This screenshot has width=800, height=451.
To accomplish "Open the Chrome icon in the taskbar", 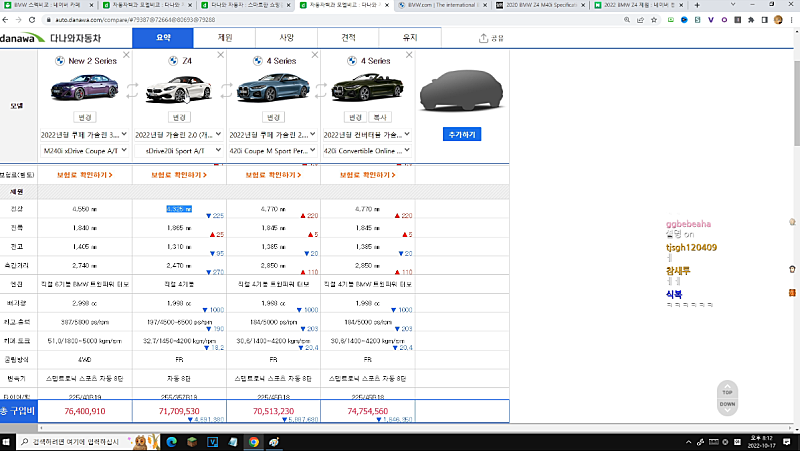I will tap(254, 441).
